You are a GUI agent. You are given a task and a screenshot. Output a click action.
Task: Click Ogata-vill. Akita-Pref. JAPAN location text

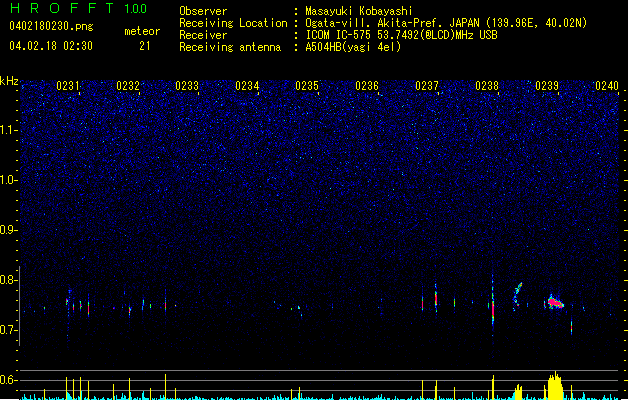coord(446,23)
